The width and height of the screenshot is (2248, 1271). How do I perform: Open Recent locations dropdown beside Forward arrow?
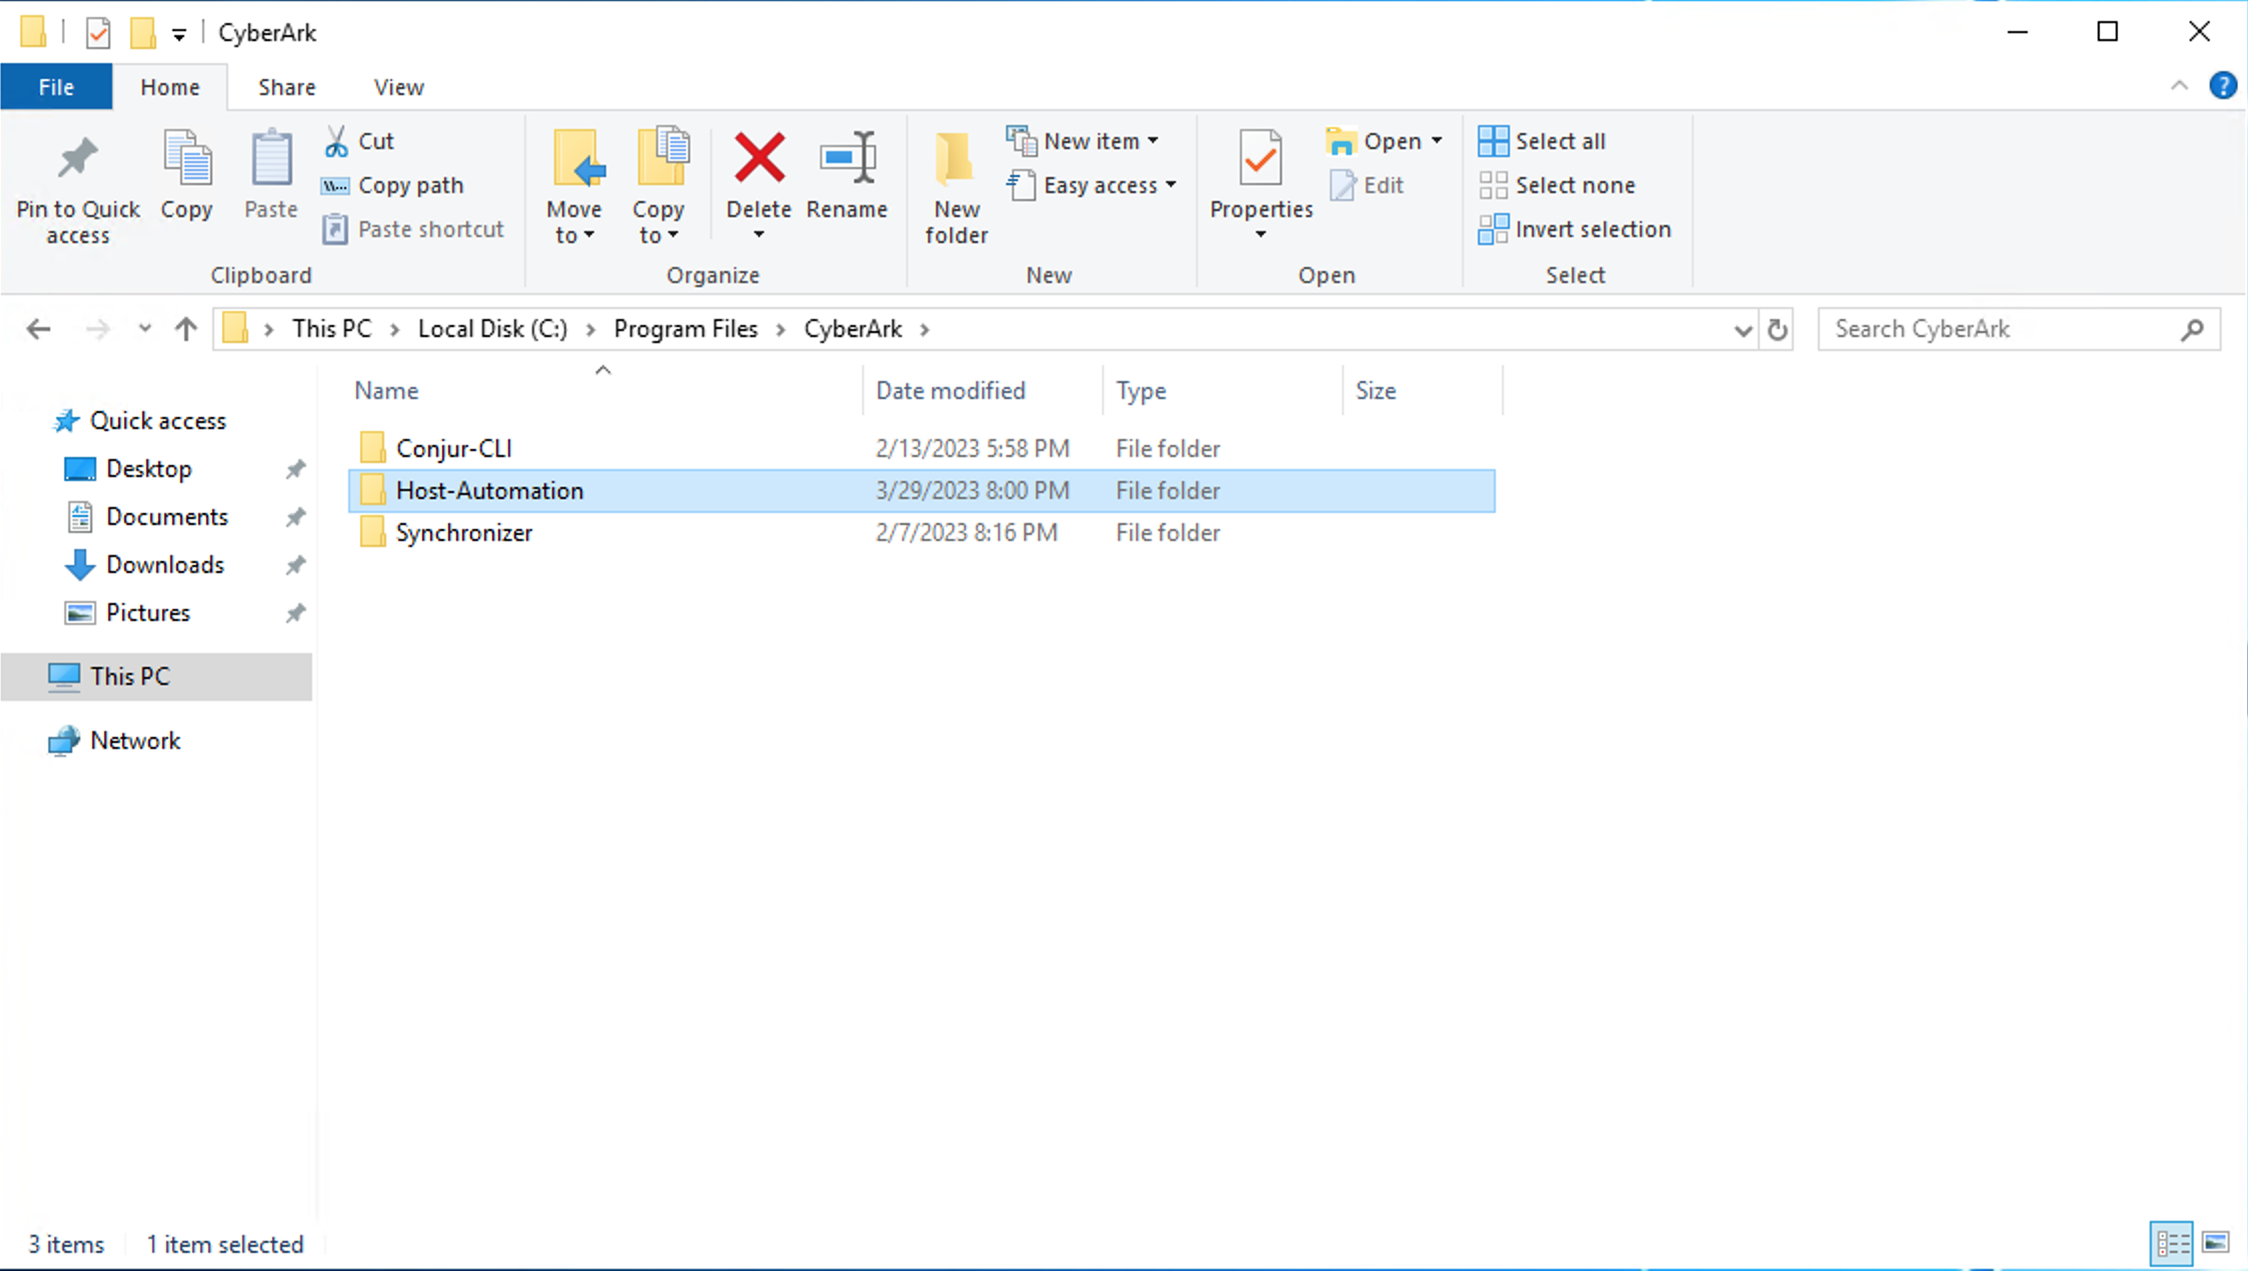(145, 329)
